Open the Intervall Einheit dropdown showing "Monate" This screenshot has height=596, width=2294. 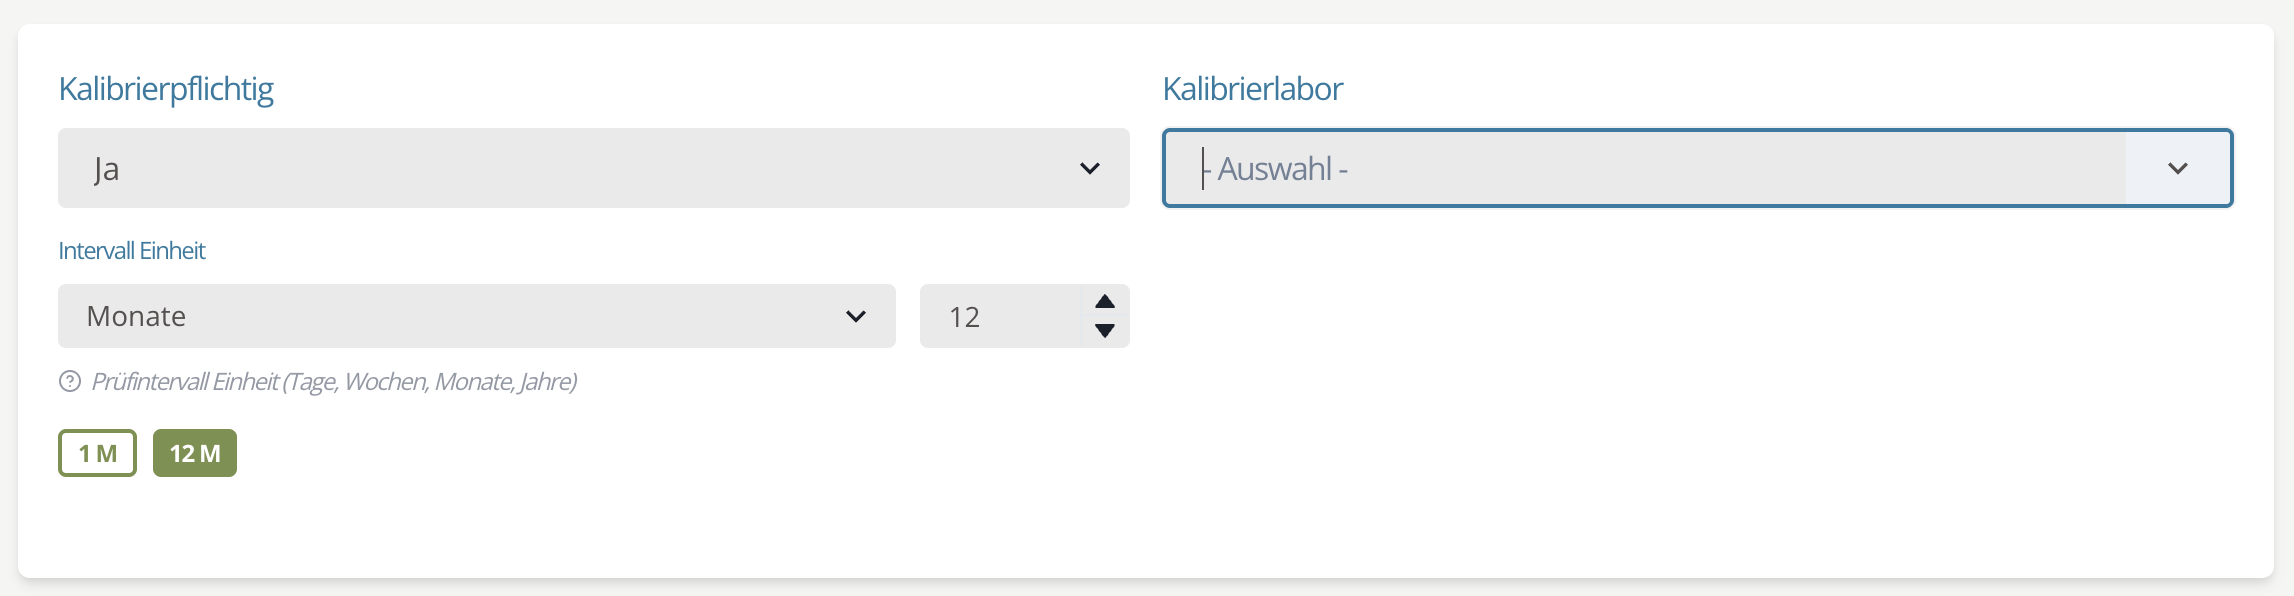(x=477, y=316)
